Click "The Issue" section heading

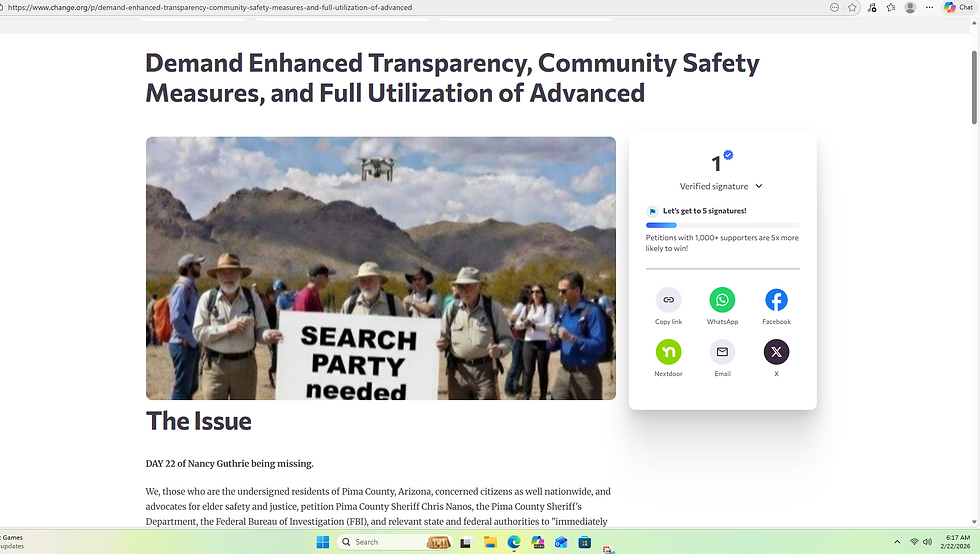click(x=199, y=421)
